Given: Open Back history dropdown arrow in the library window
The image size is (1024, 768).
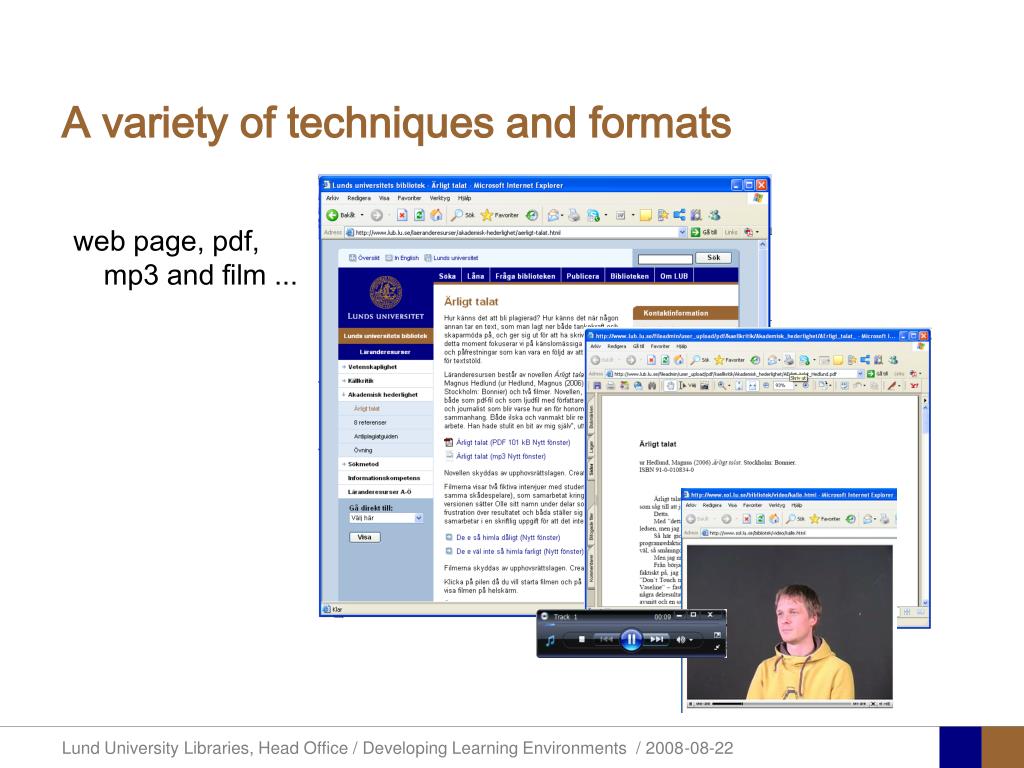Looking at the screenshot, I should (x=362, y=215).
